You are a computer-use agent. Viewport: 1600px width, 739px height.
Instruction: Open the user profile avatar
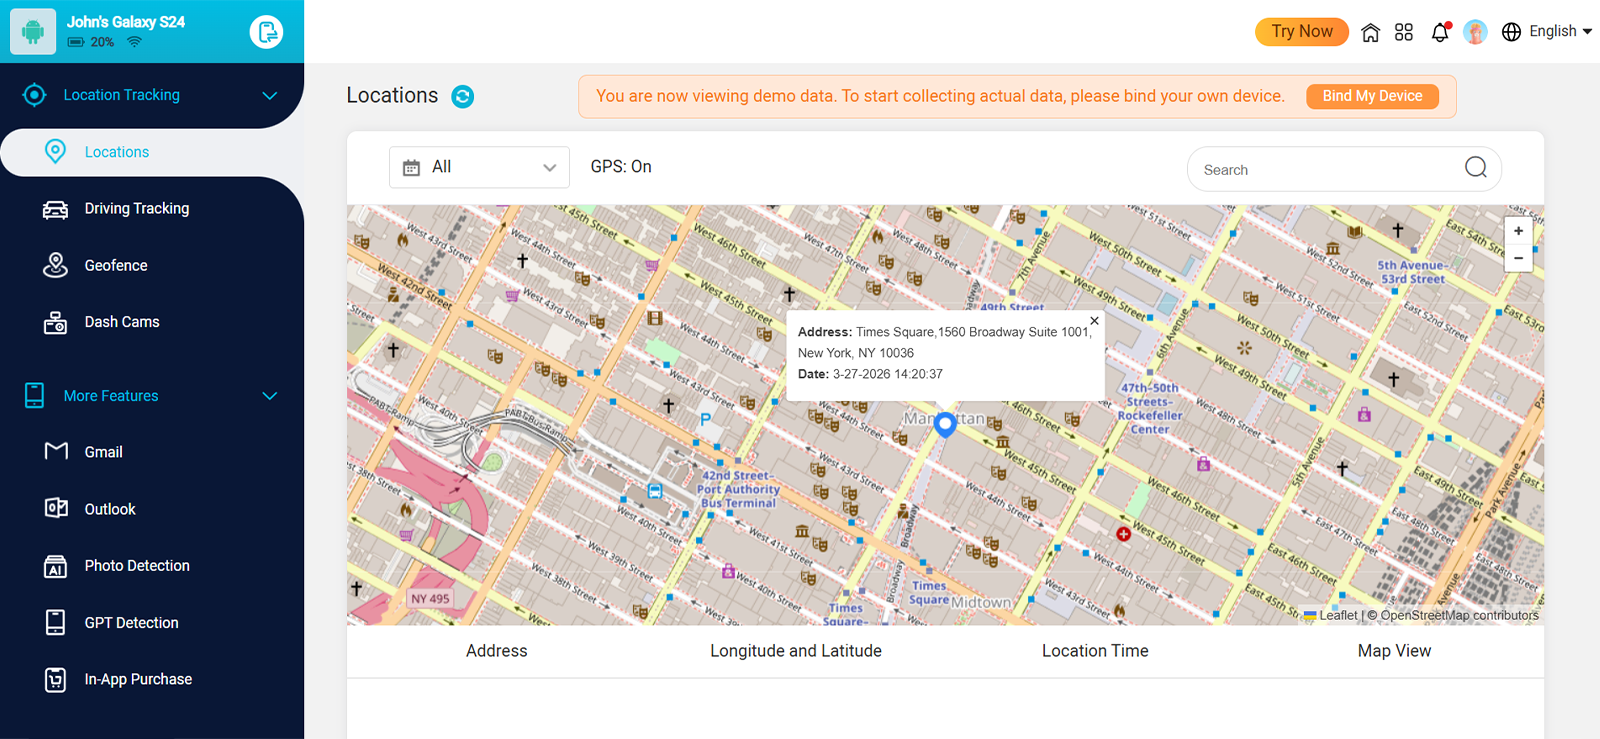point(1475,32)
